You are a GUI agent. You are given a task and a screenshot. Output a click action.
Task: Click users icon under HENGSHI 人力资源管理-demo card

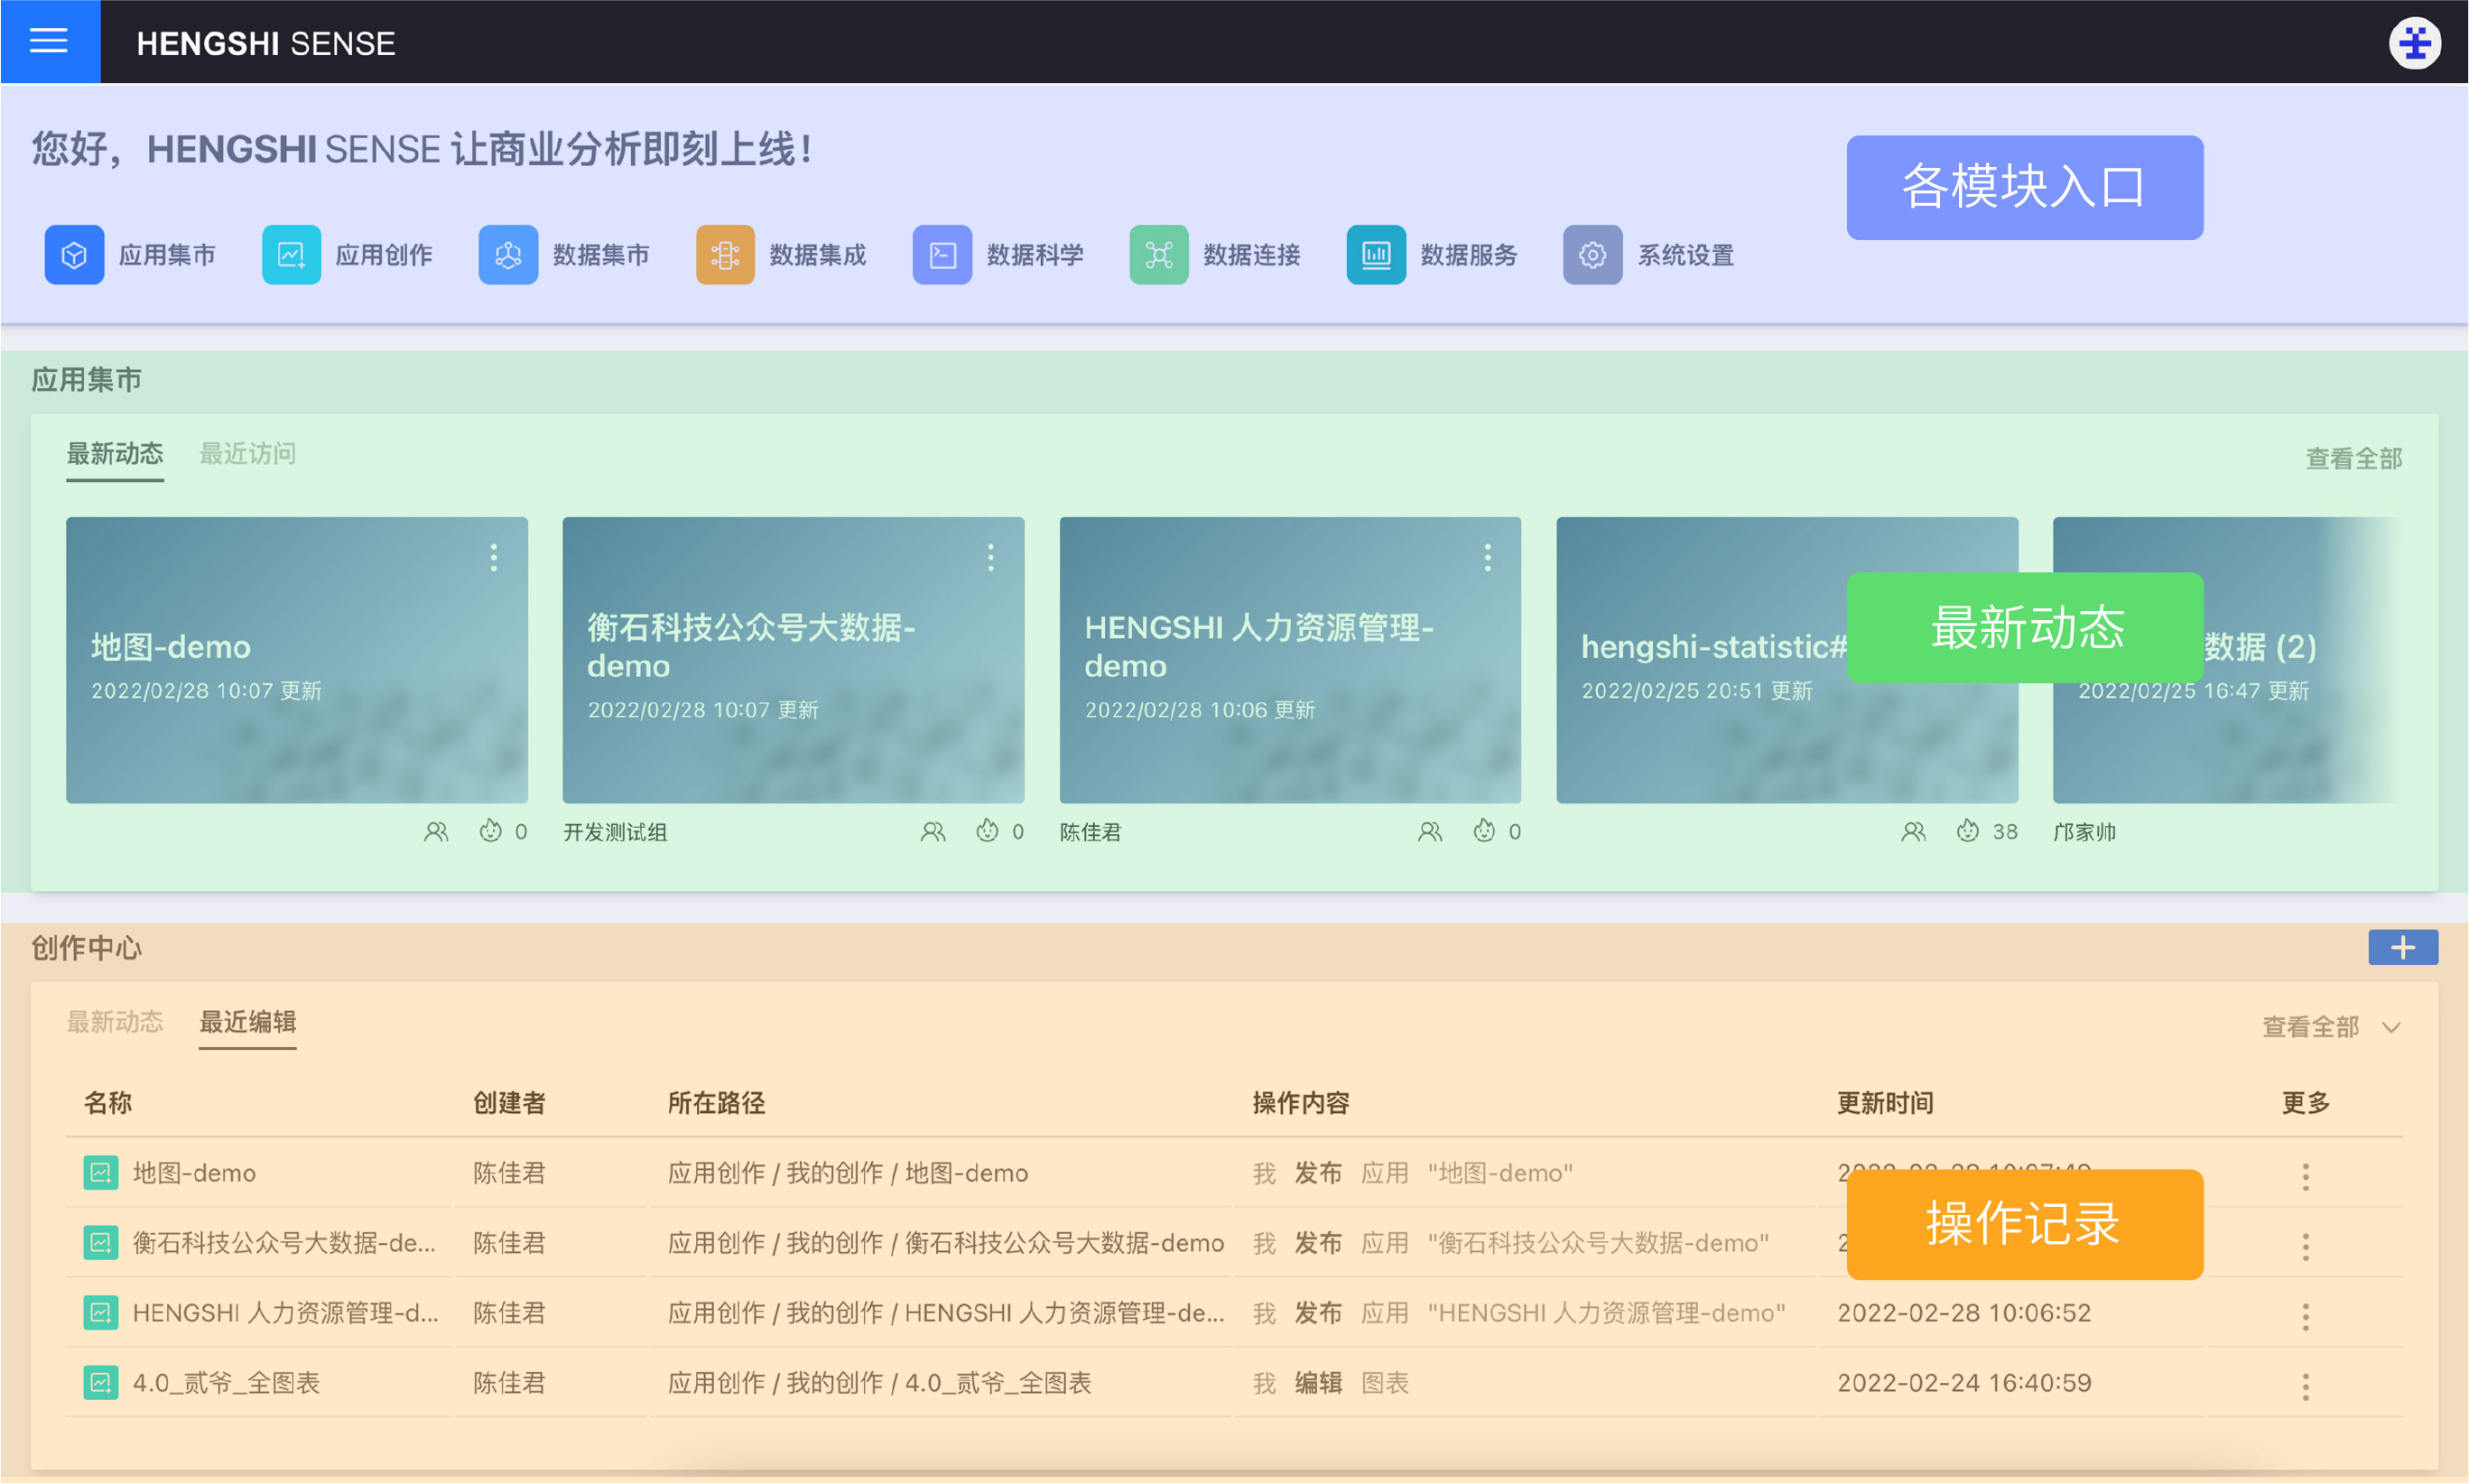click(x=1430, y=832)
